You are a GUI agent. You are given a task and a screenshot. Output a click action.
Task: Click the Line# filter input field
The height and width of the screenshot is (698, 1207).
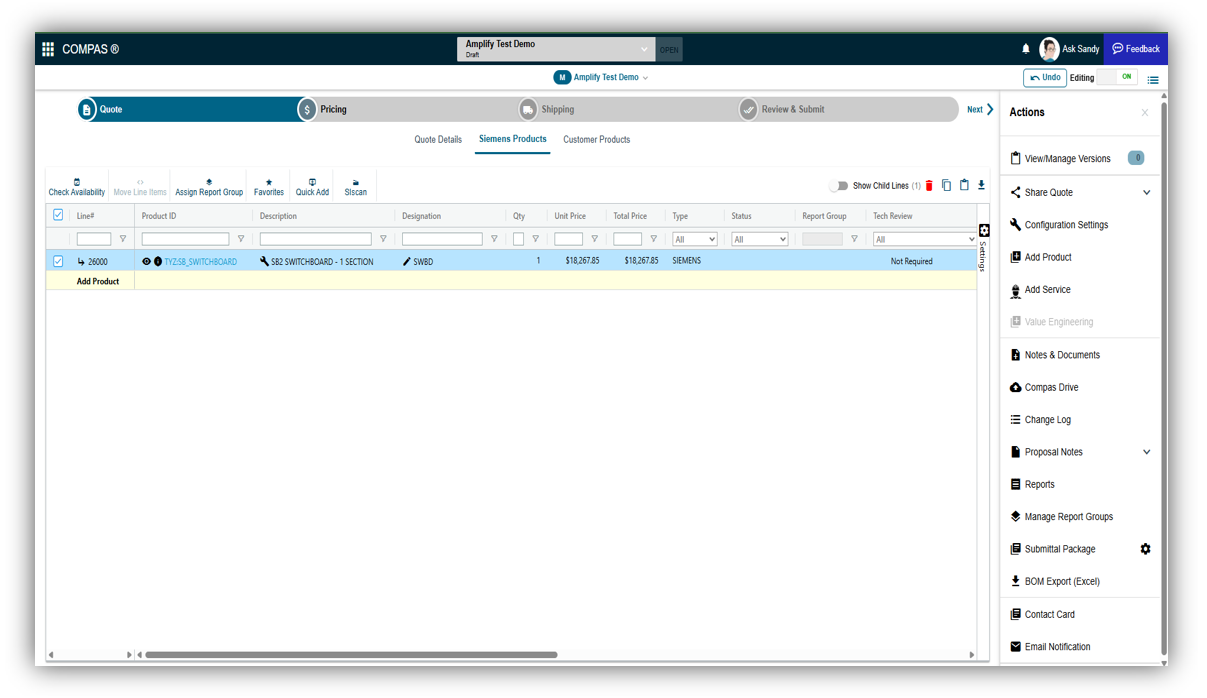click(x=94, y=239)
